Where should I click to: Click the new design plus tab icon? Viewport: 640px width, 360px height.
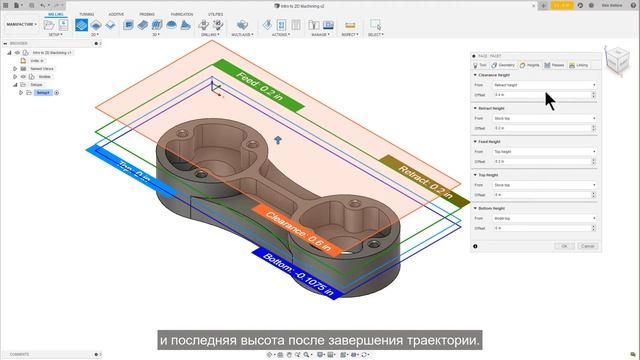(x=543, y=5)
